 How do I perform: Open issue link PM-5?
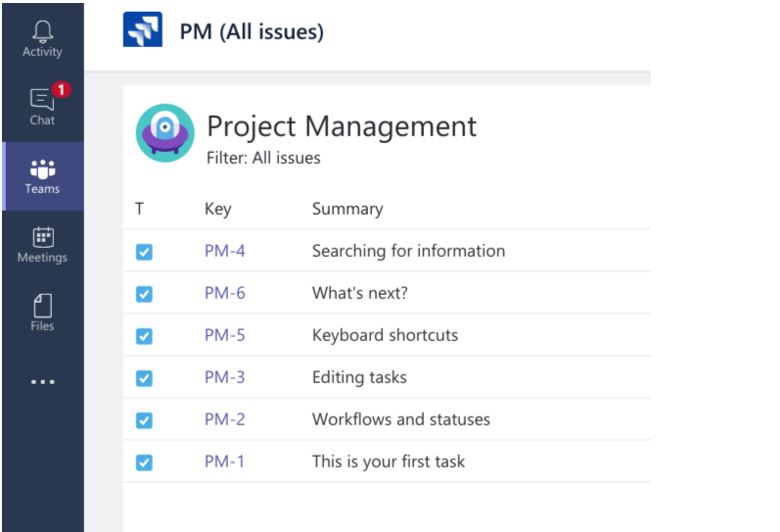coord(225,335)
